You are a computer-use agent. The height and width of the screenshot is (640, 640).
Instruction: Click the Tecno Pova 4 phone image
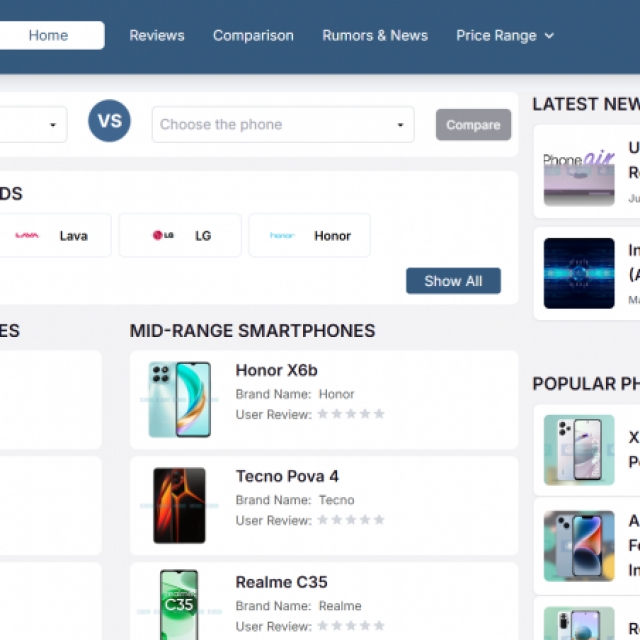point(180,505)
